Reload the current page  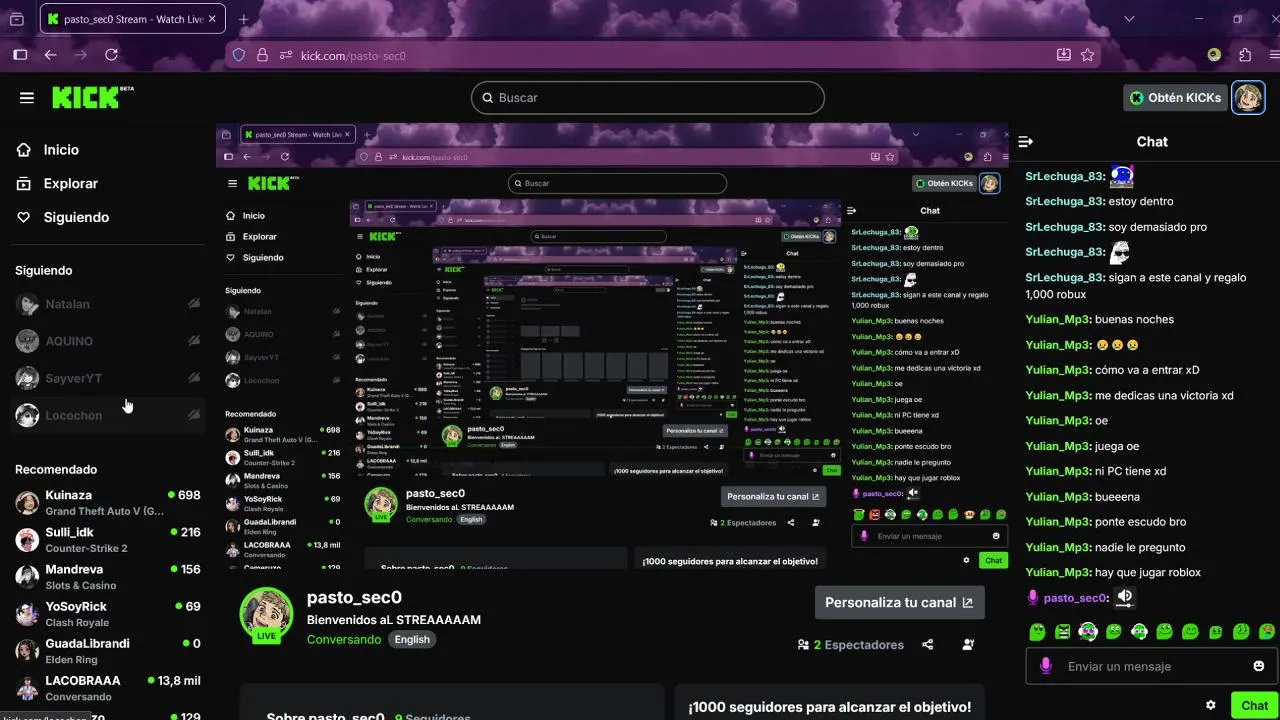point(111,55)
